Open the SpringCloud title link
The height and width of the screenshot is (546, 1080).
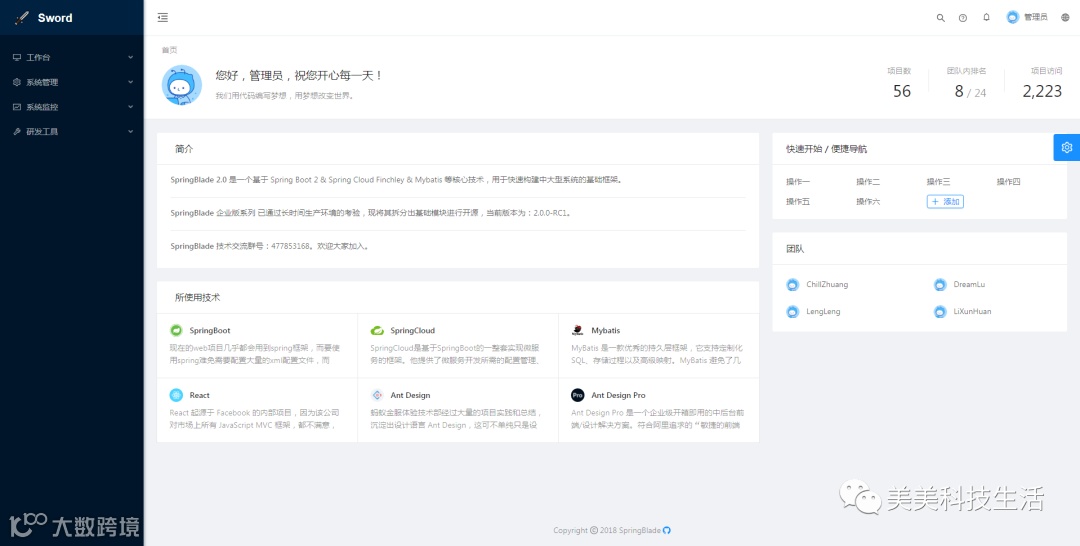point(413,330)
